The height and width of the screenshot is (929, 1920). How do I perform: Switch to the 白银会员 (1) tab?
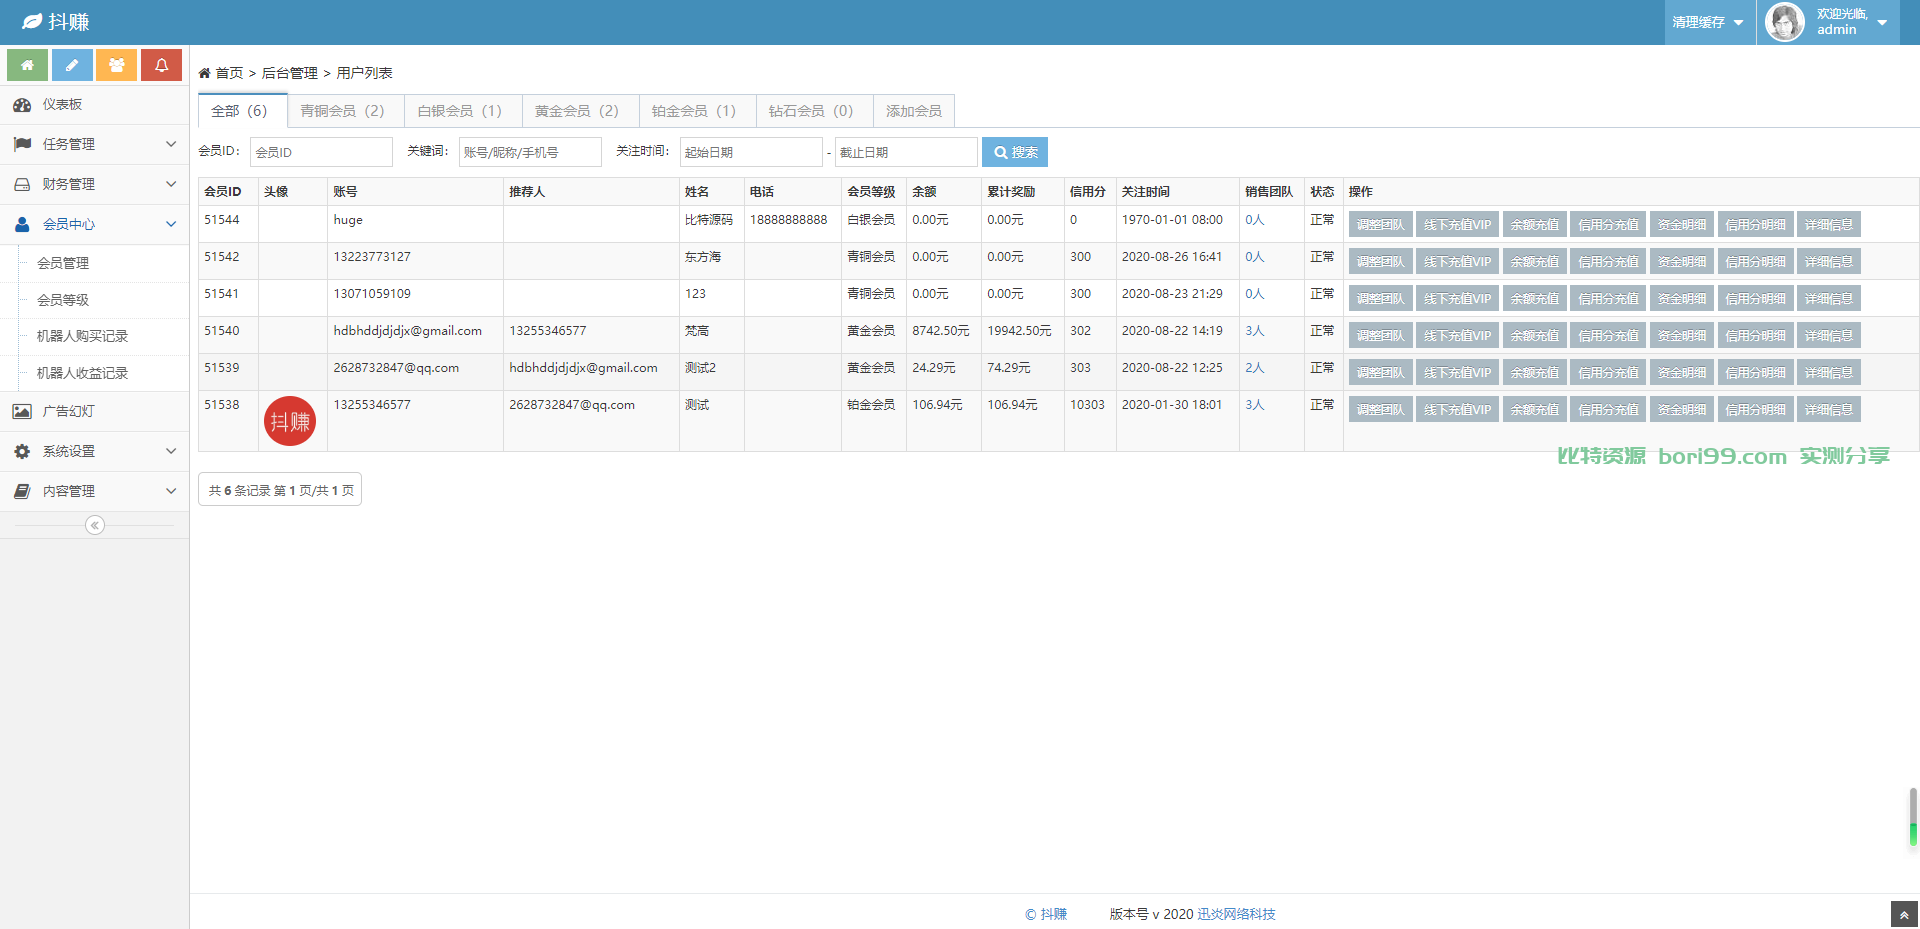coord(463,111)
